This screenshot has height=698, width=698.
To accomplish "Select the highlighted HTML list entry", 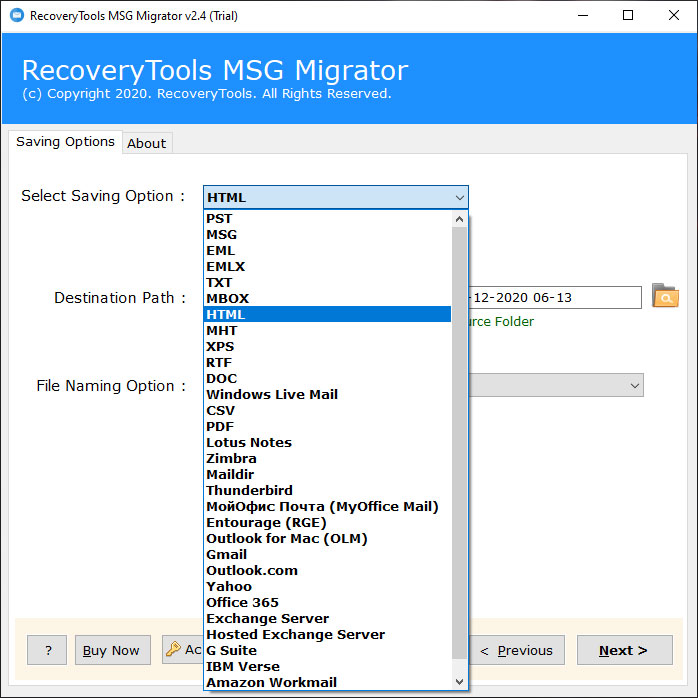I will pyautogui.click(x=327, y=314).
